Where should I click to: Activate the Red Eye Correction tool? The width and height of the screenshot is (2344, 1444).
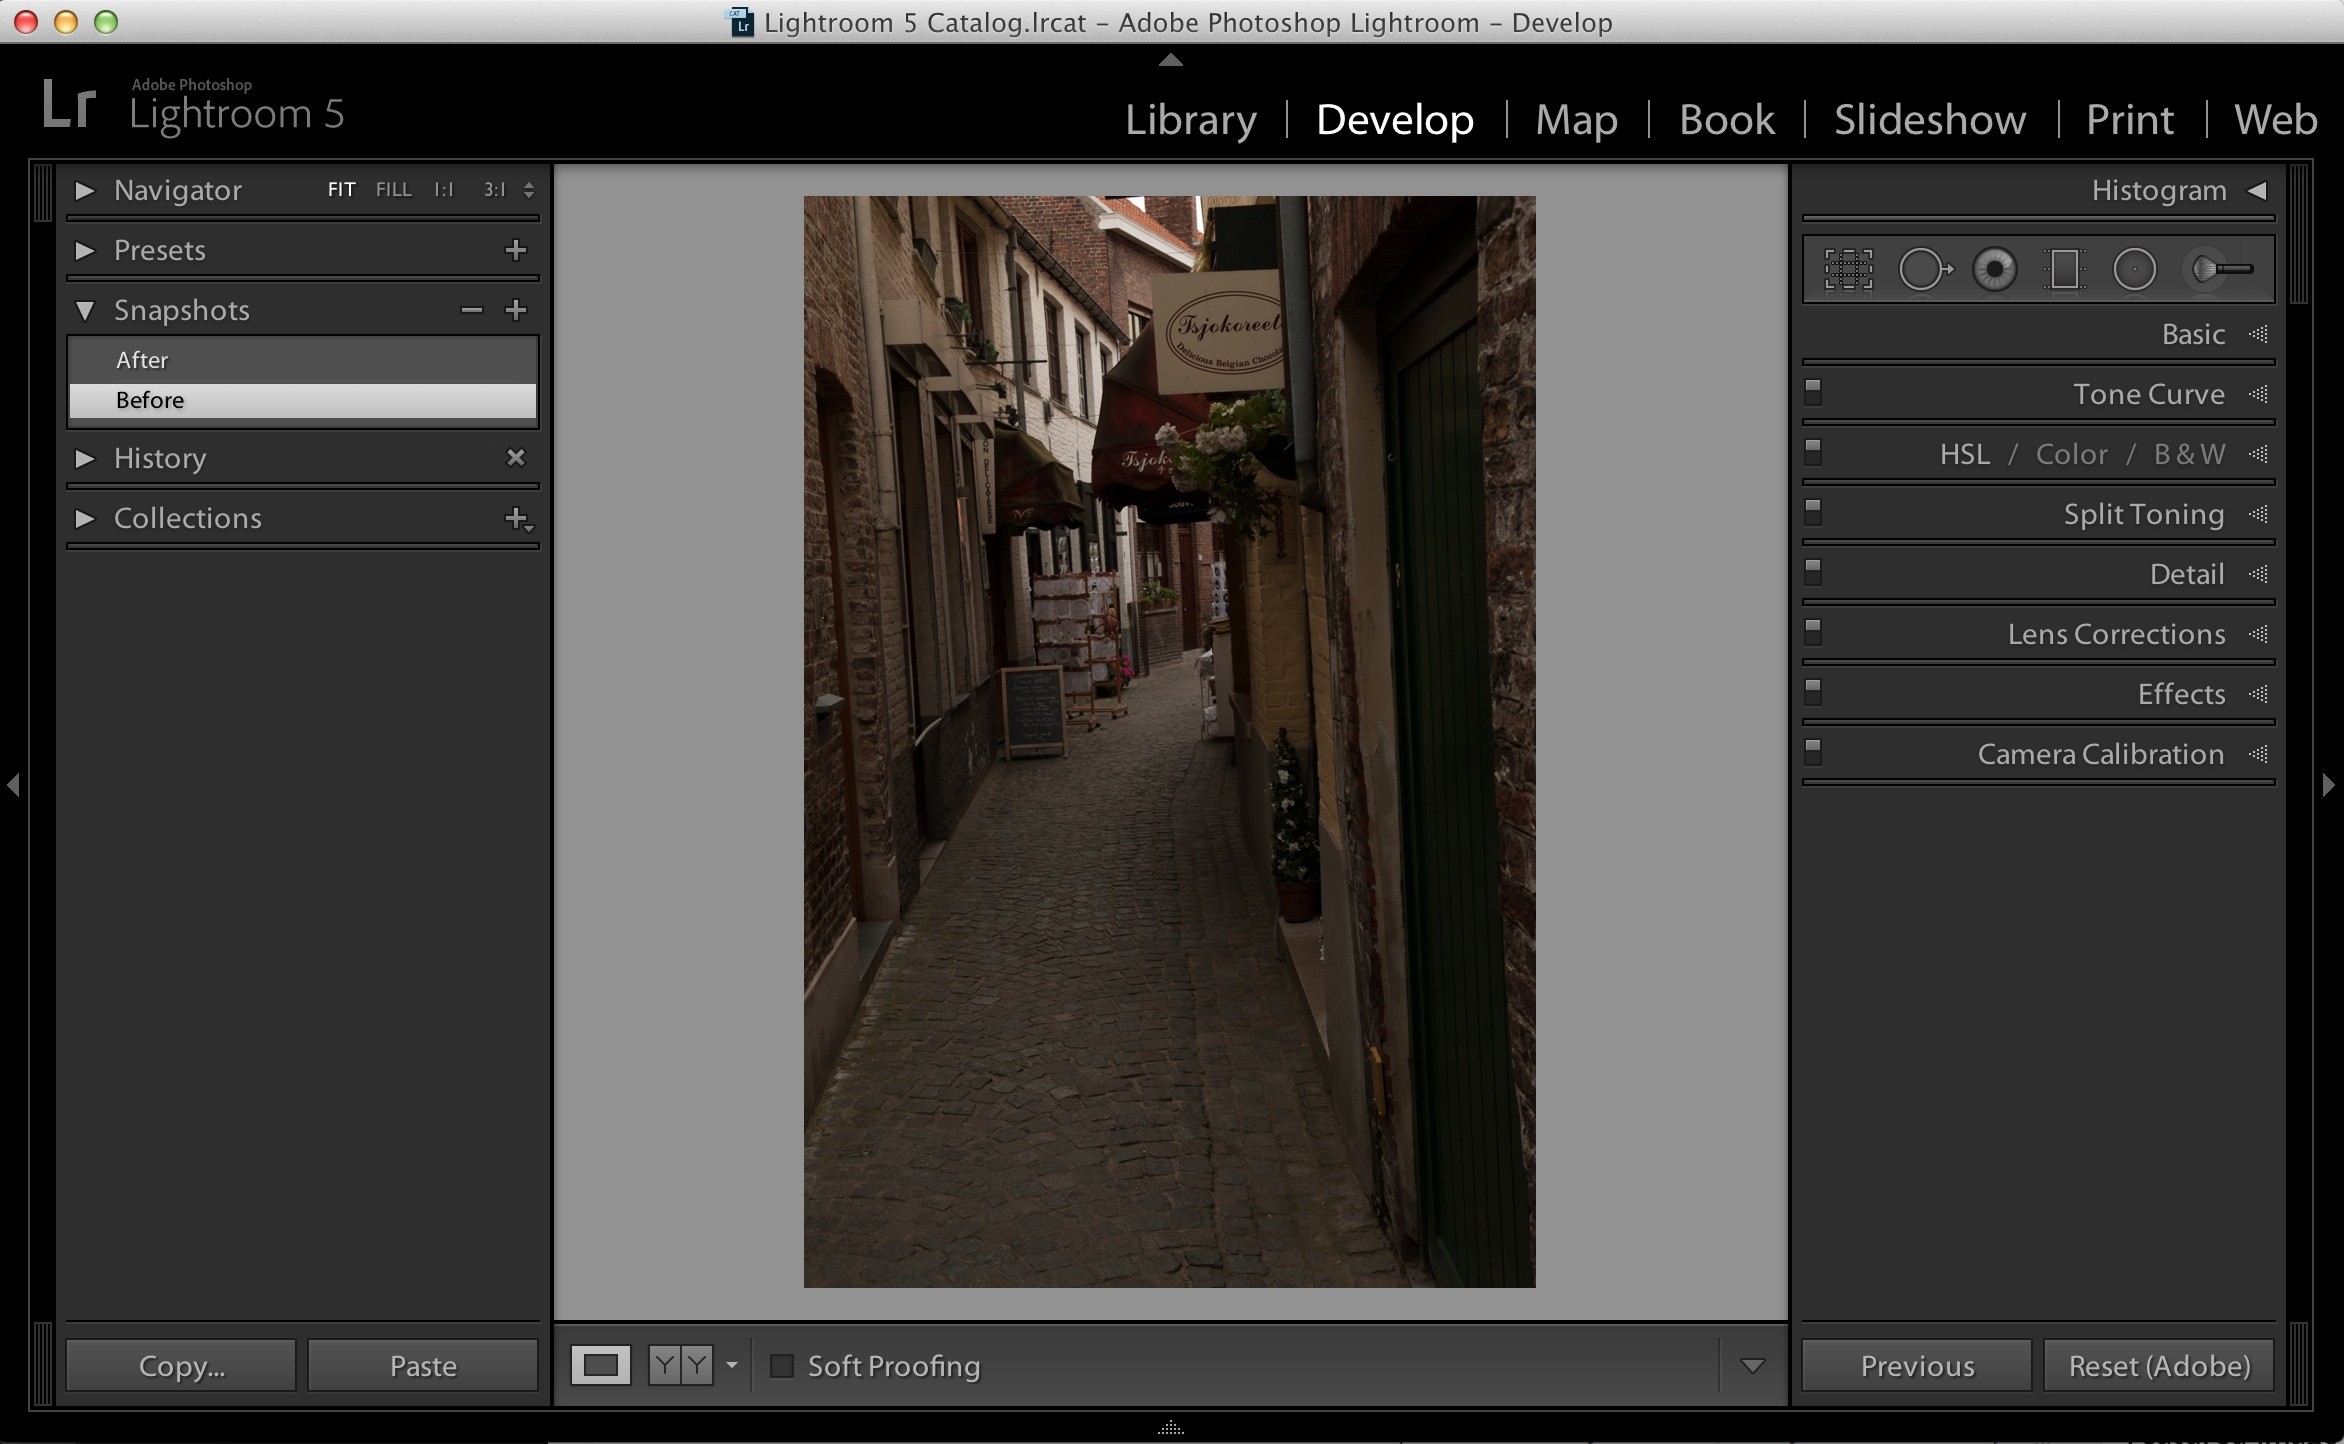(1994, 270)
